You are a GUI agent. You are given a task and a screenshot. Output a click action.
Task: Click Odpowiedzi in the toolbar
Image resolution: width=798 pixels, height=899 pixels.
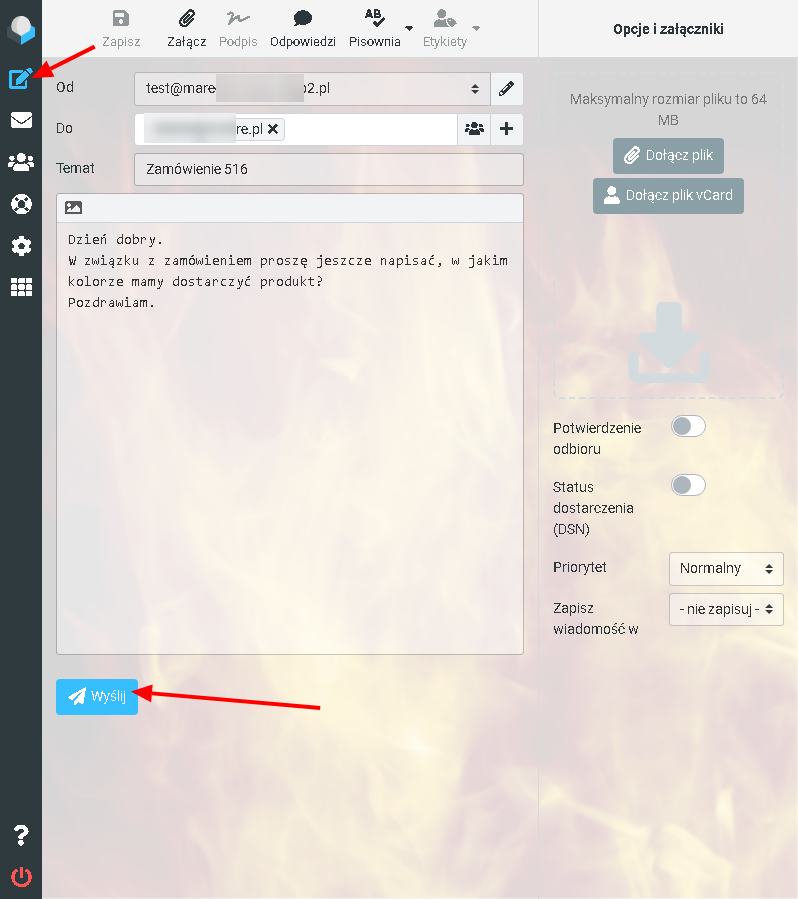tap(303, 28)
